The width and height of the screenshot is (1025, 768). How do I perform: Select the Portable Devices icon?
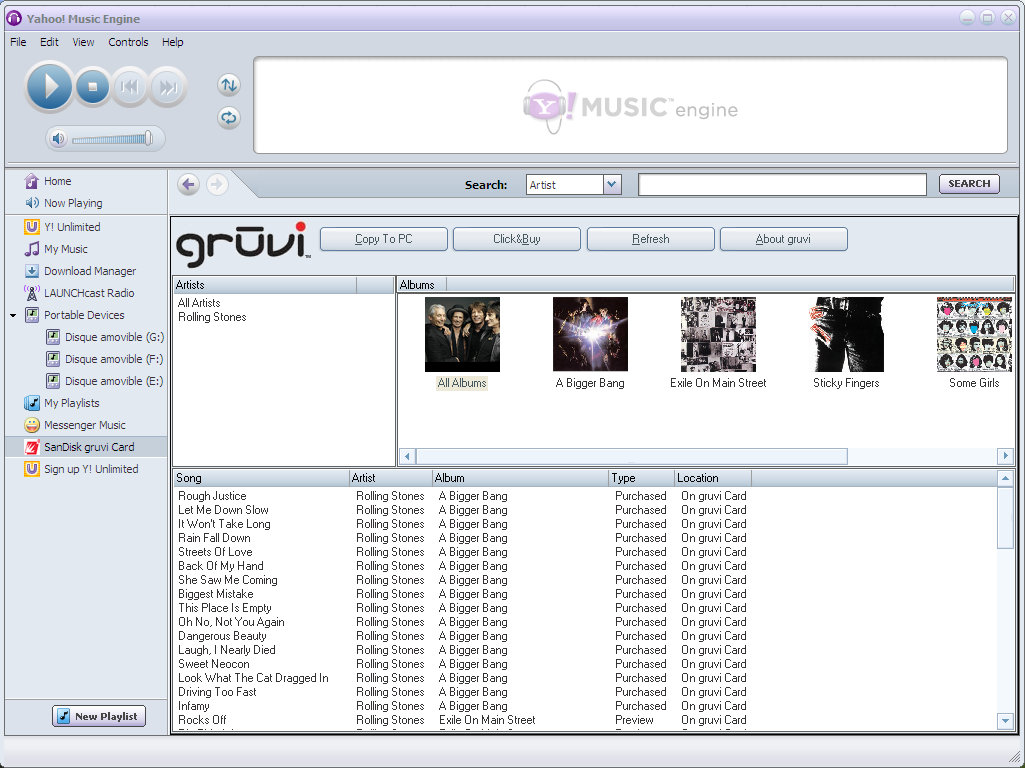click(31, 315)
